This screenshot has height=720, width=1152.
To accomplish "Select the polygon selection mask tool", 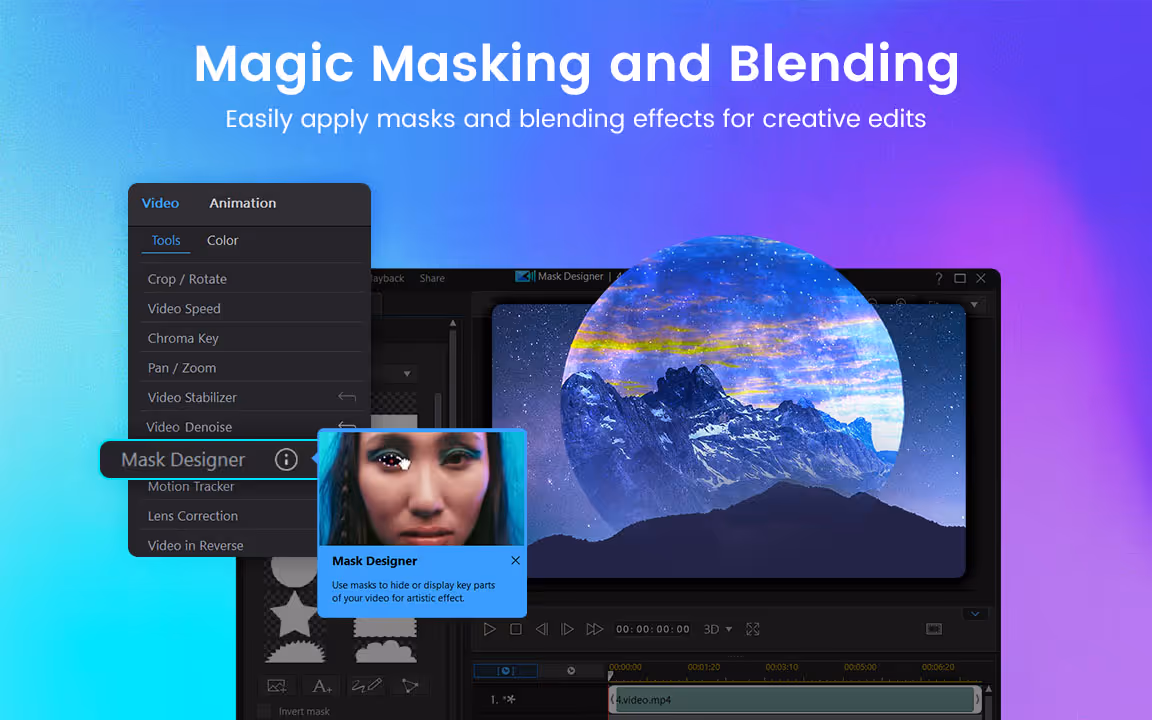I will pyautogui.click(x=410, y=685).
